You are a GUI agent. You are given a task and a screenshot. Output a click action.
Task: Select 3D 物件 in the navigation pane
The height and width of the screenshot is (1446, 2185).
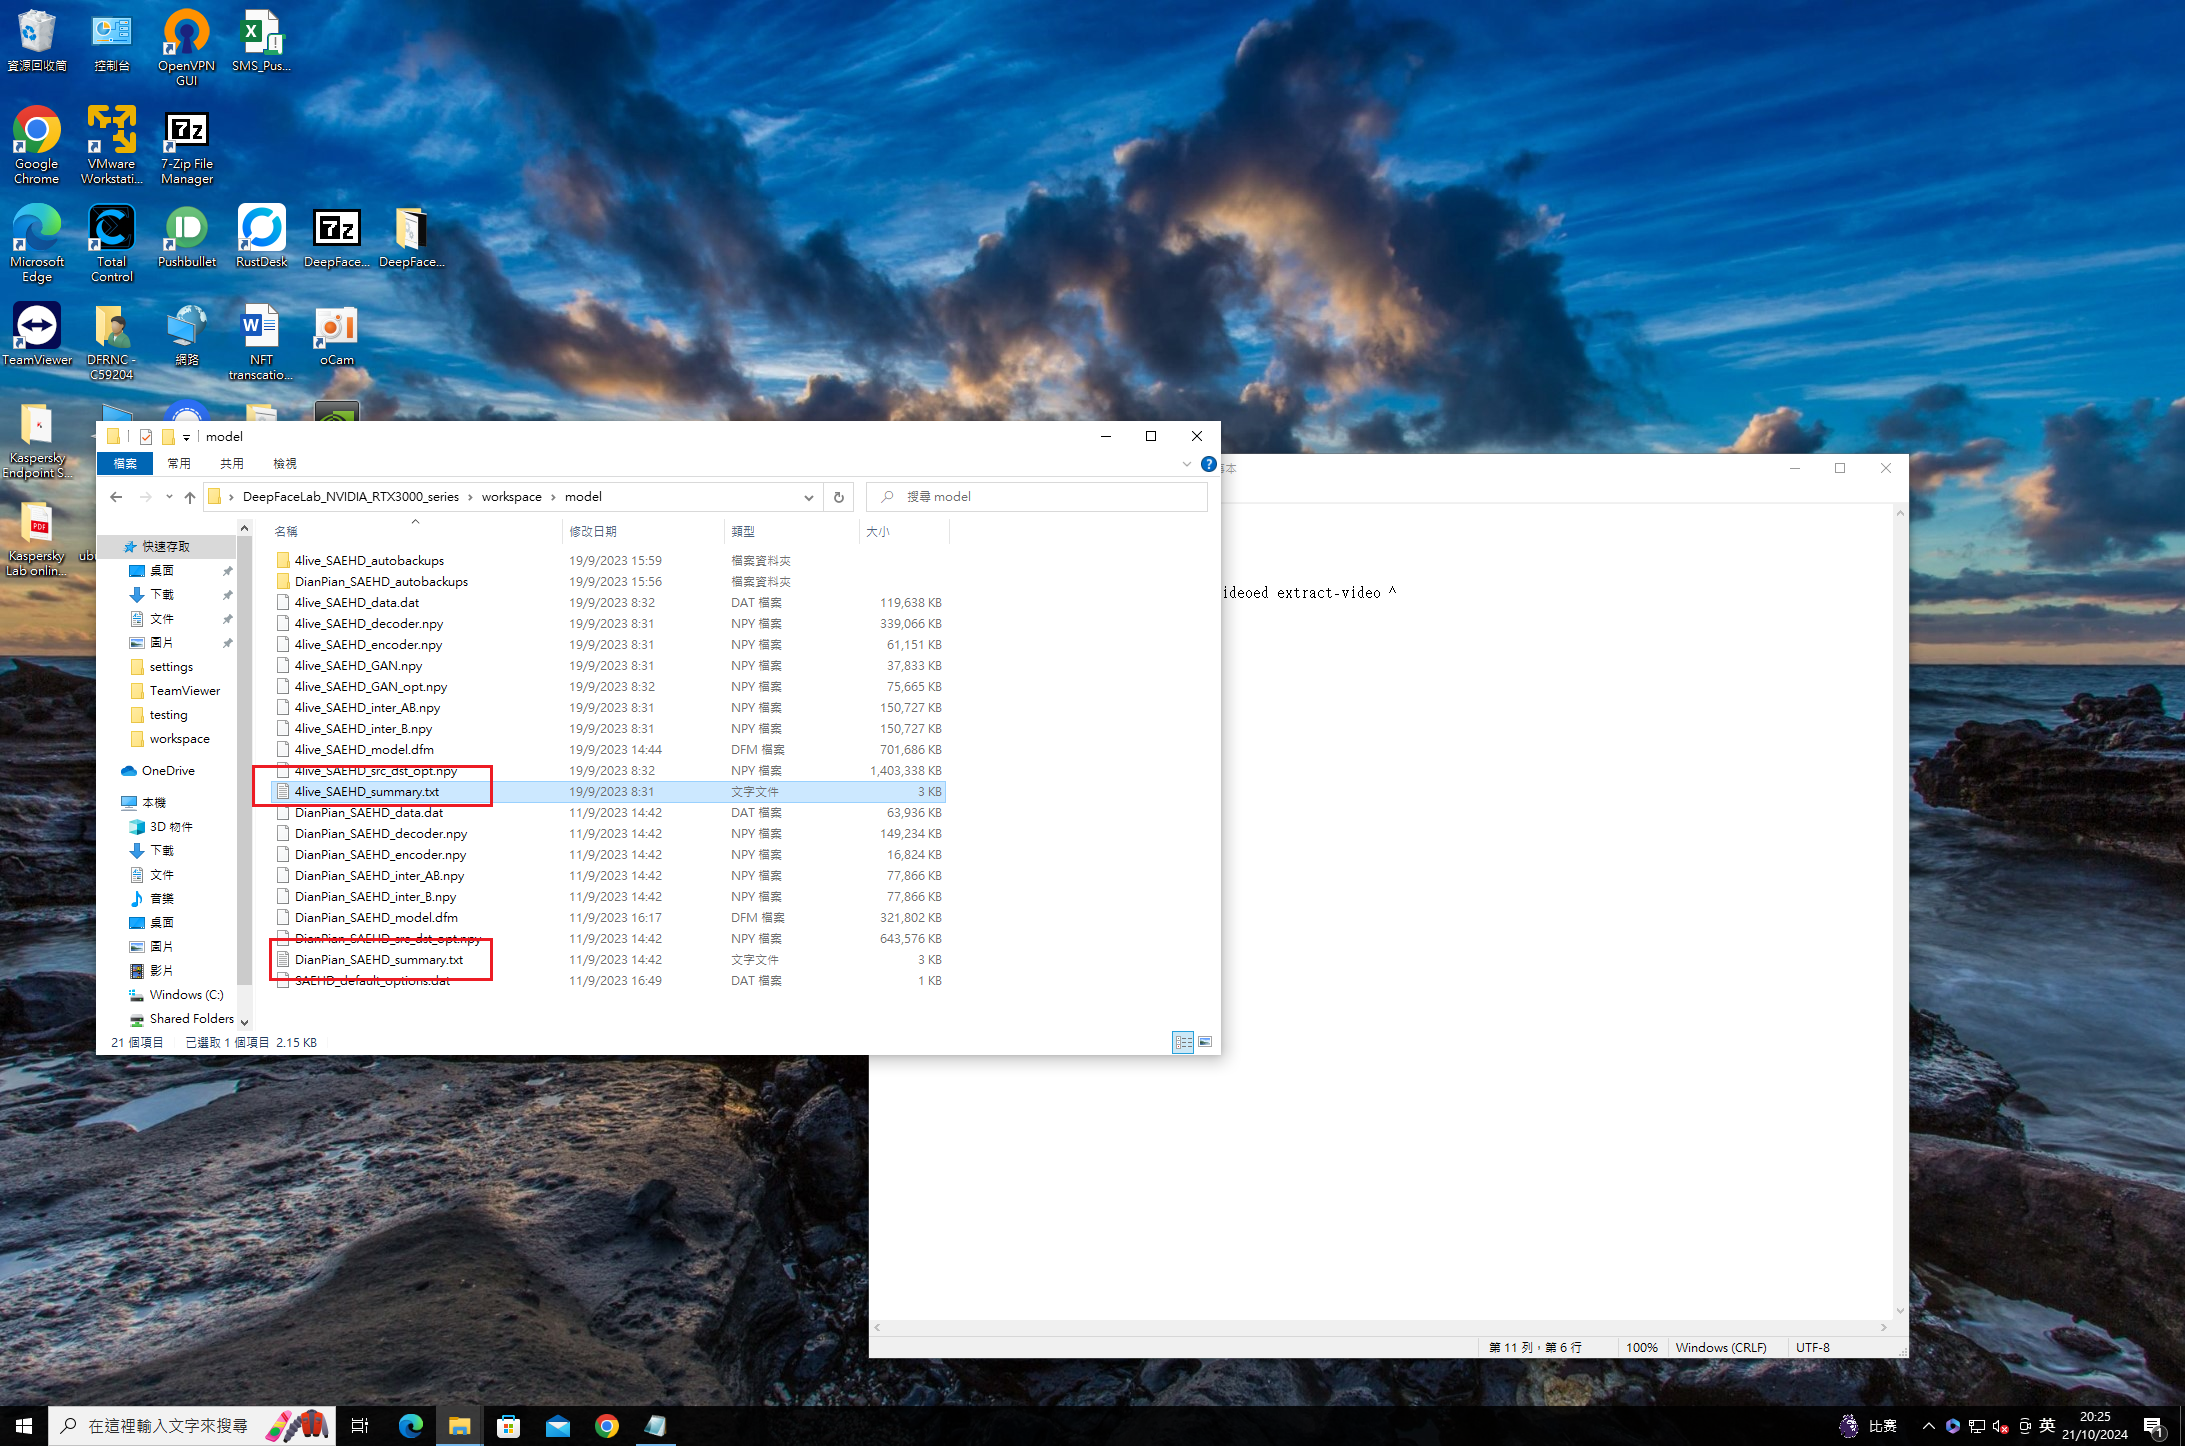(171, 827)
